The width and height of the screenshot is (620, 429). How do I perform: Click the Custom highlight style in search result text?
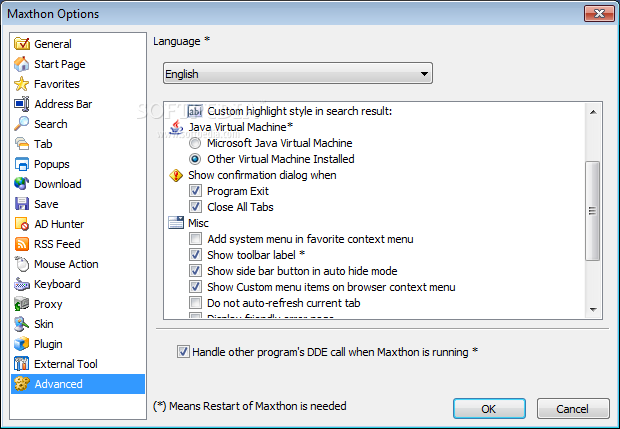tap(300, 111)
